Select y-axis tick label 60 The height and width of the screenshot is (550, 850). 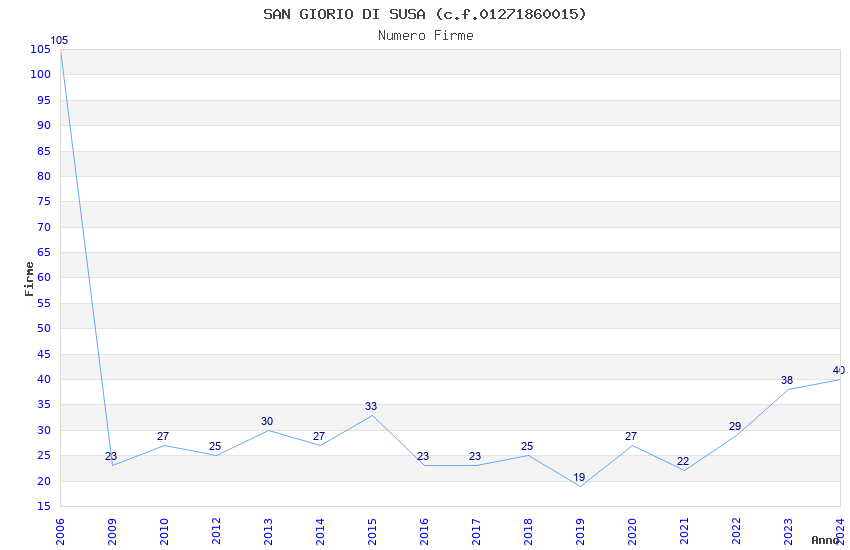coord(43,278)
